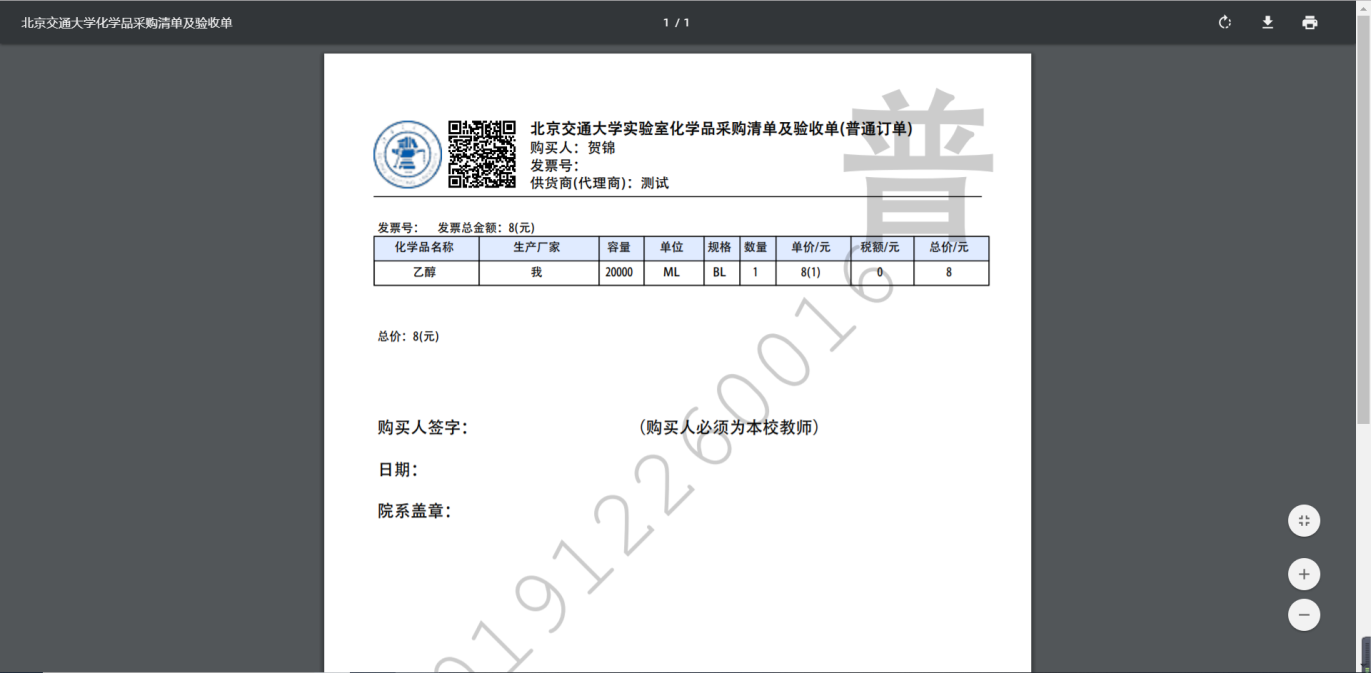Screen dimensions: 1371x673
Task: Zoom in with the plus button
Action: 1304,574
